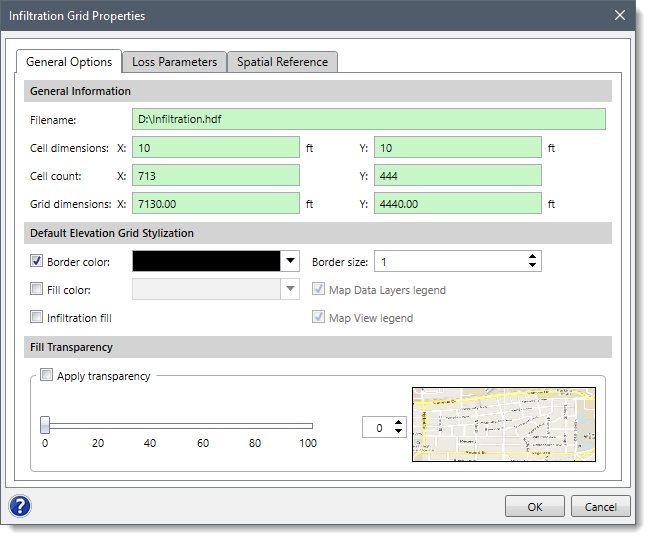Viewport: 648px width, 536px height.
Task: Increase the Border size value
Action: (x=532, y=257)
